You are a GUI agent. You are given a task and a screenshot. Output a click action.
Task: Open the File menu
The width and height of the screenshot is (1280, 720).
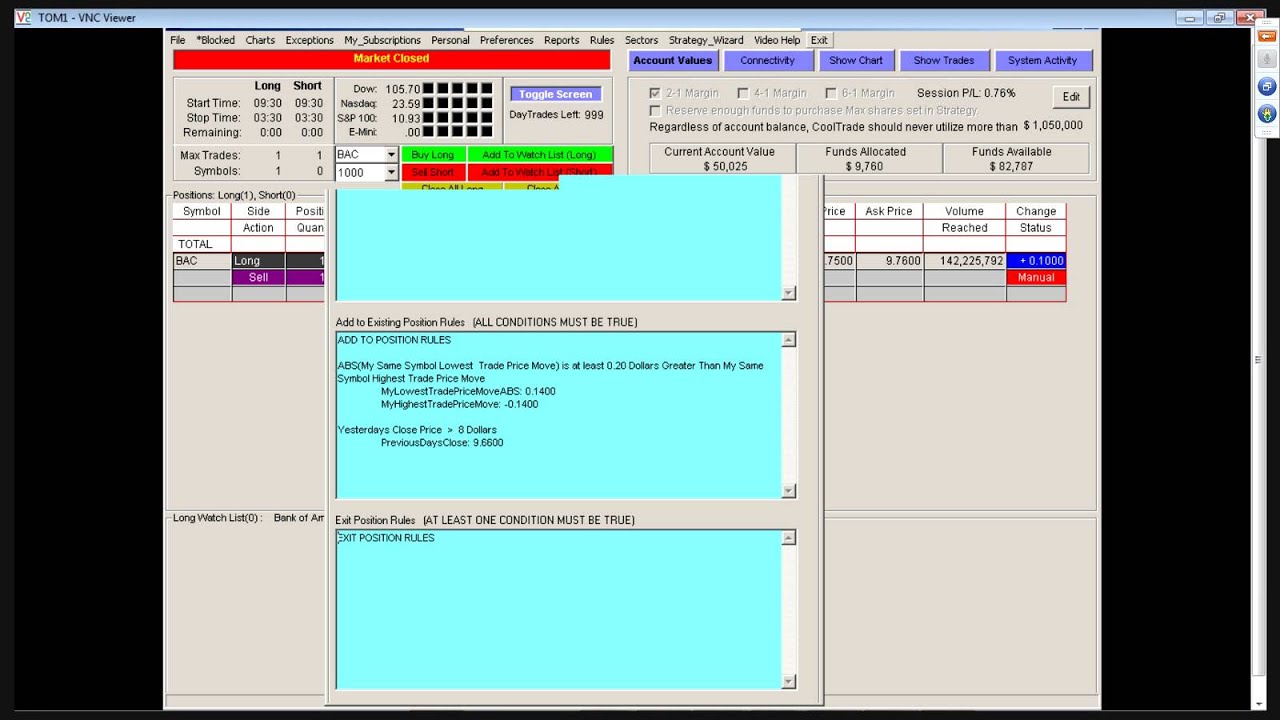coord(177,40)
